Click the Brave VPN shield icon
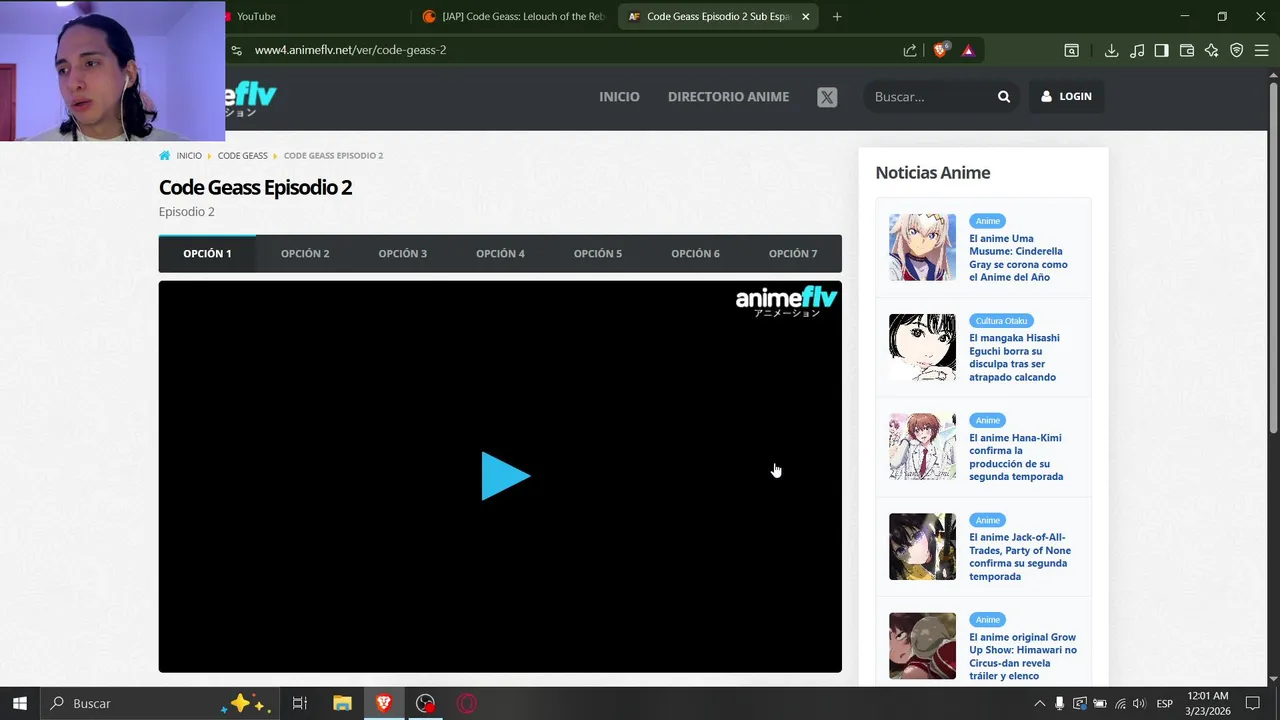The width and height of the screenshot is (1280, 720). point(1237,50)
